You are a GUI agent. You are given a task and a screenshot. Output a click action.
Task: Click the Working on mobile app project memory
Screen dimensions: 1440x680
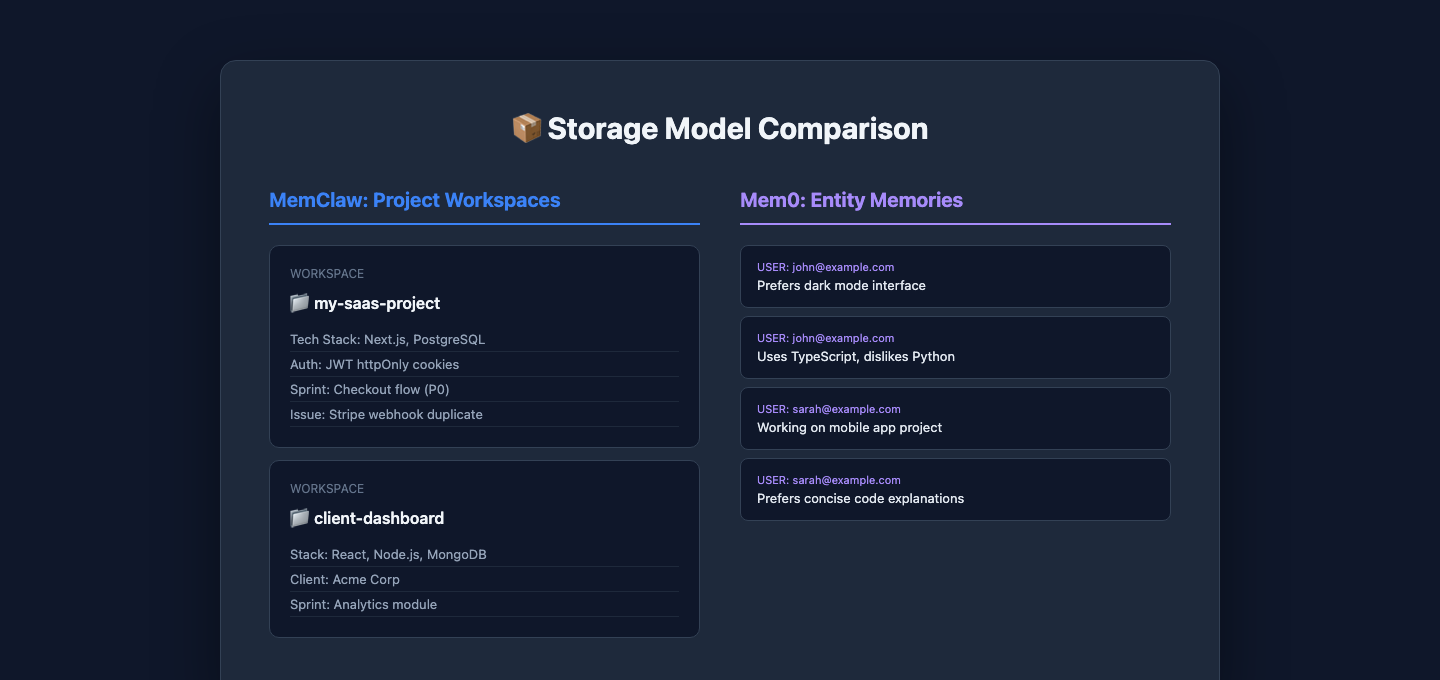coord(849,428)
